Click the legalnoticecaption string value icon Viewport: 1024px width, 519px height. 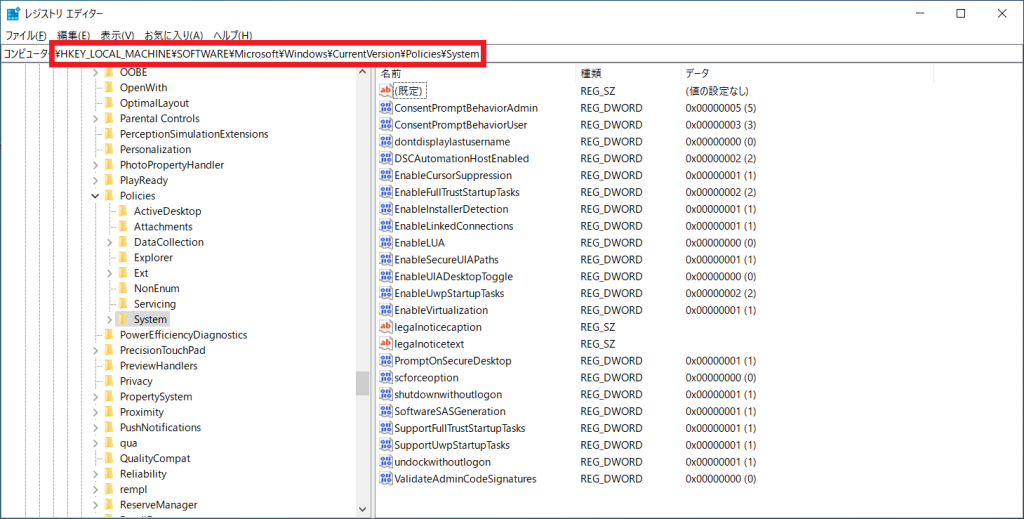click(385, 327)
